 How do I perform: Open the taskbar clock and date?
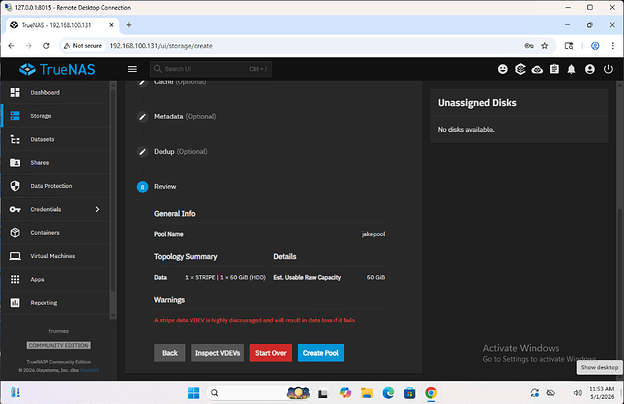[601, 393]
